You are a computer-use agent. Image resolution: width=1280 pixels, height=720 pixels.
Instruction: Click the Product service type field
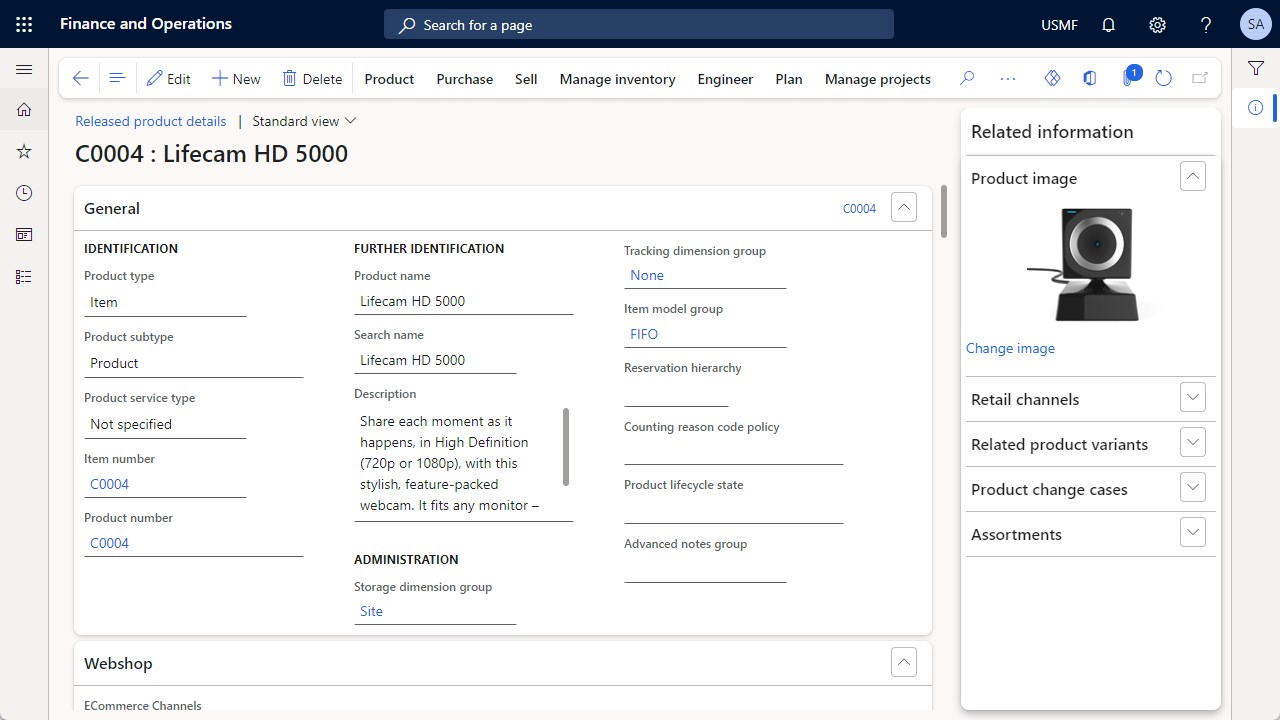point(165,424)
